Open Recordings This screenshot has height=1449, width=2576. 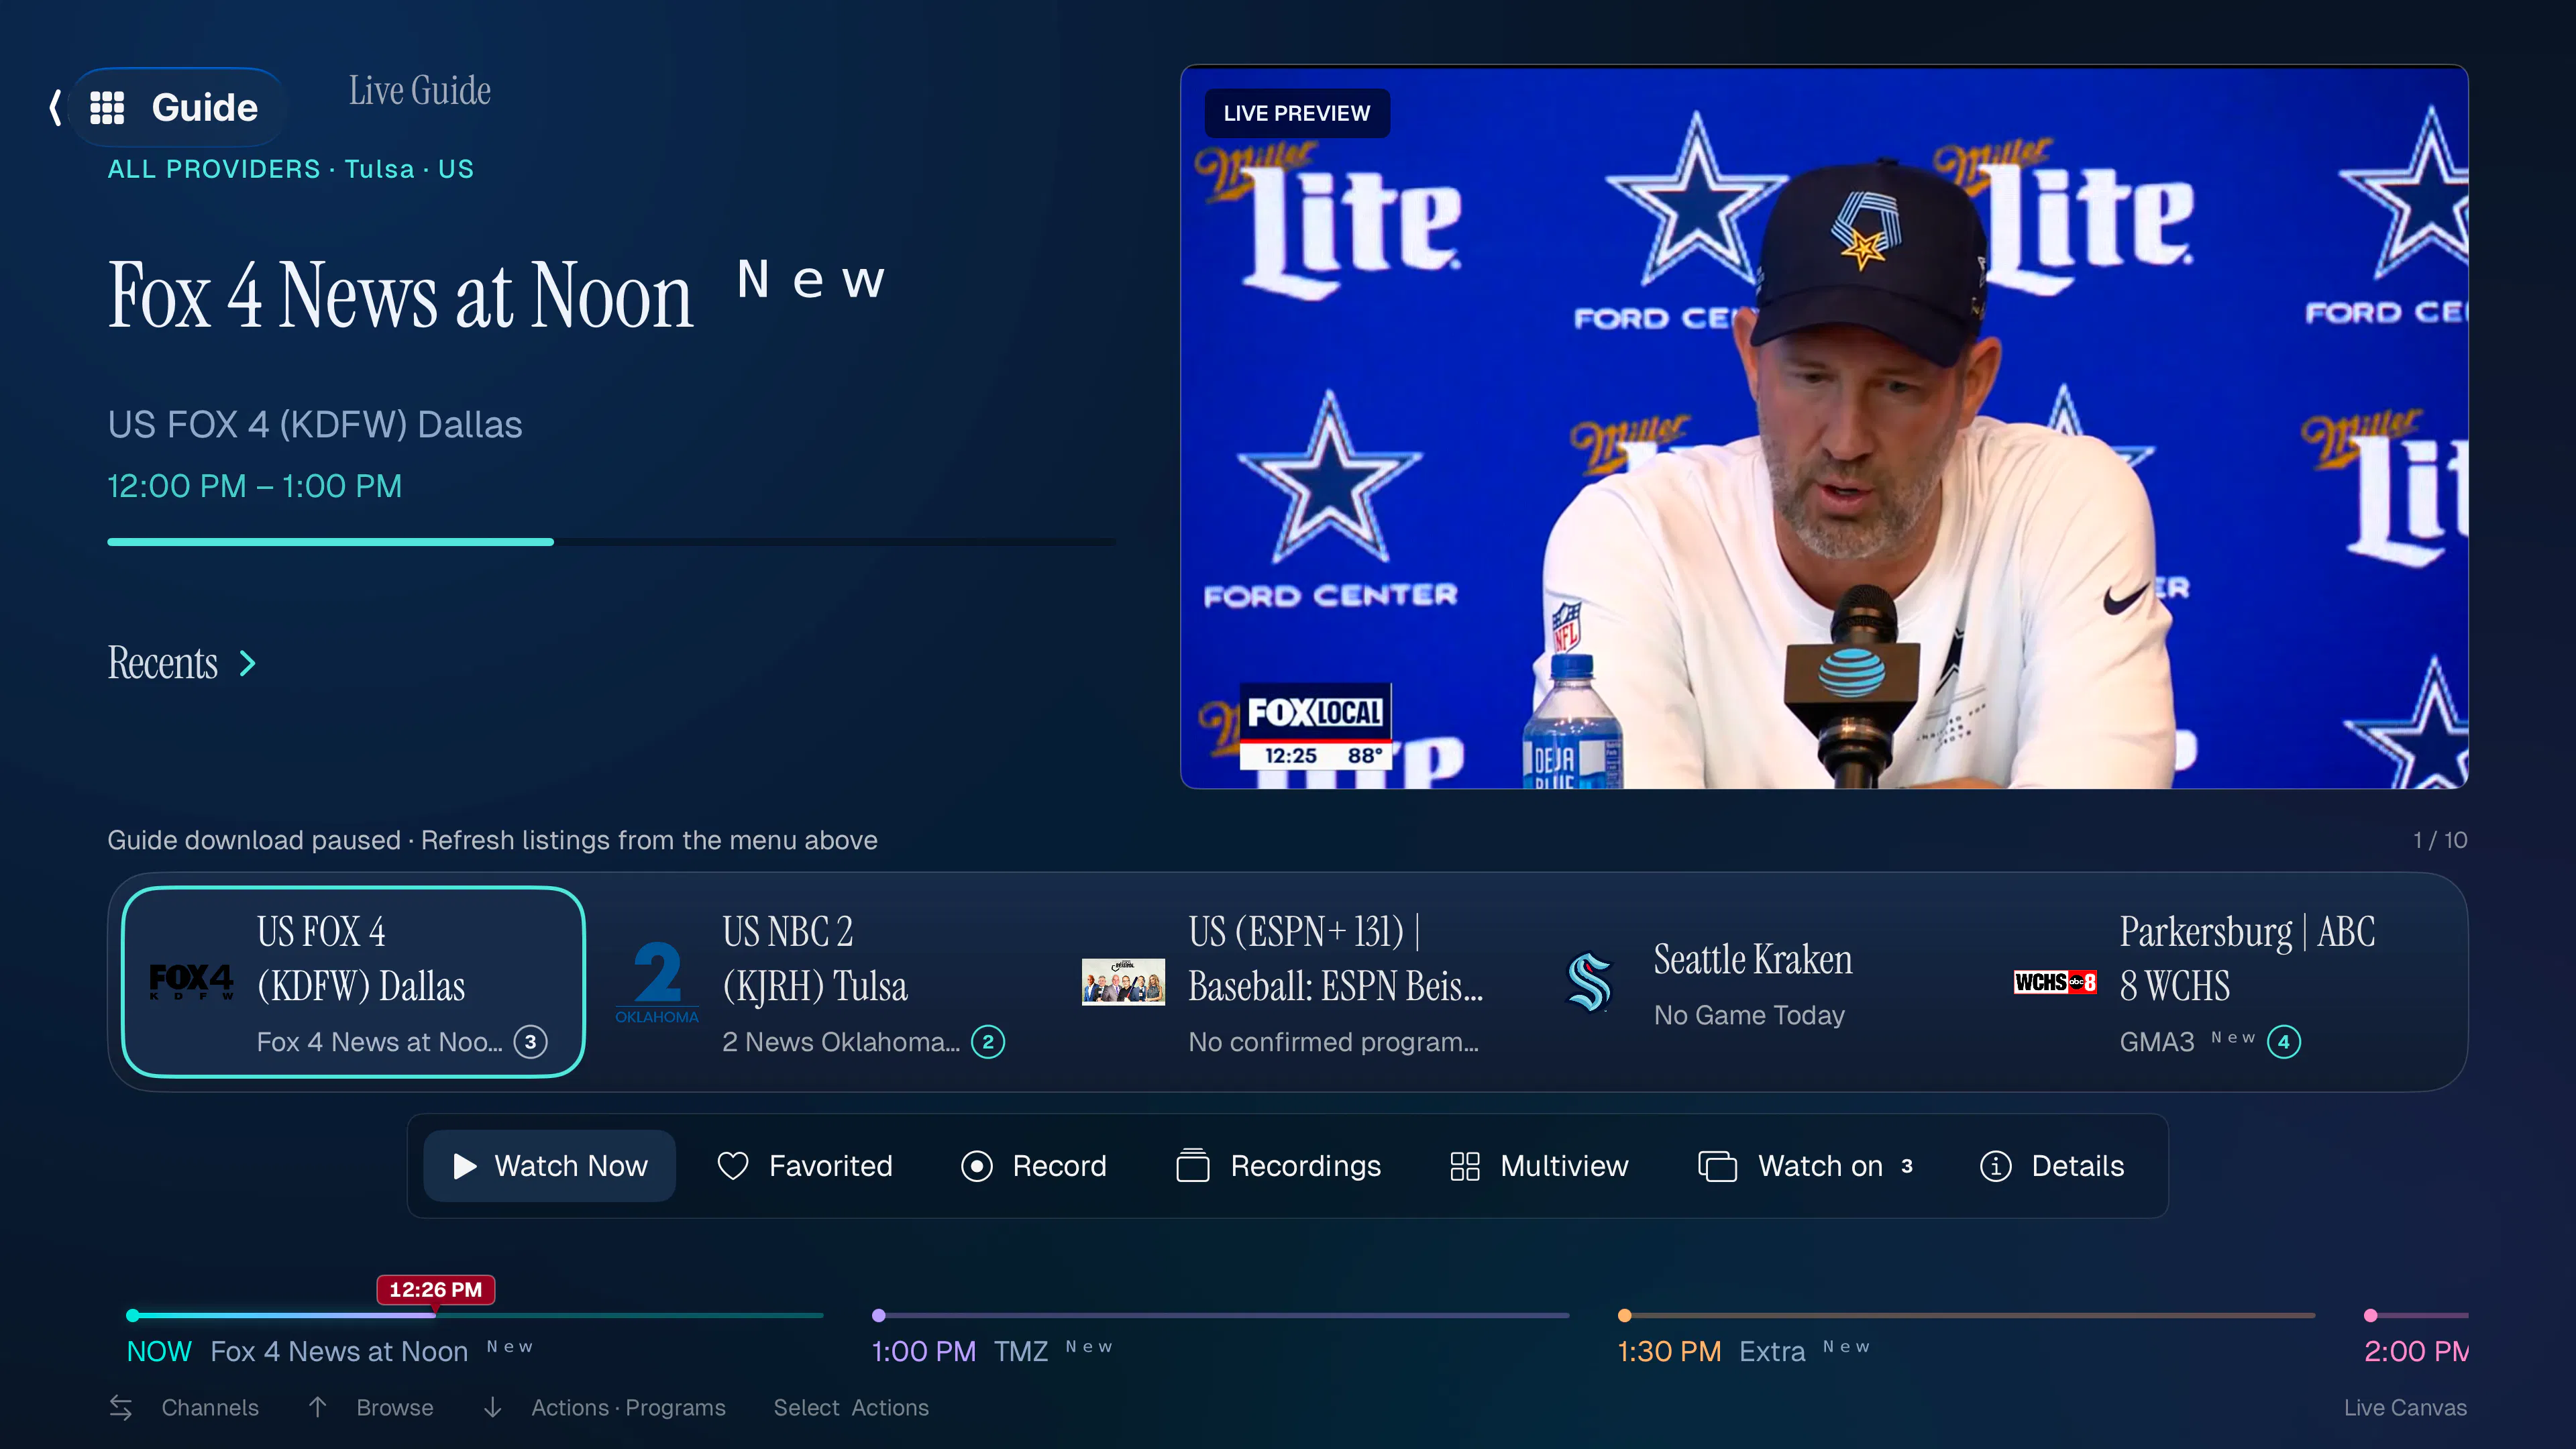(x=1279, y=1166)
